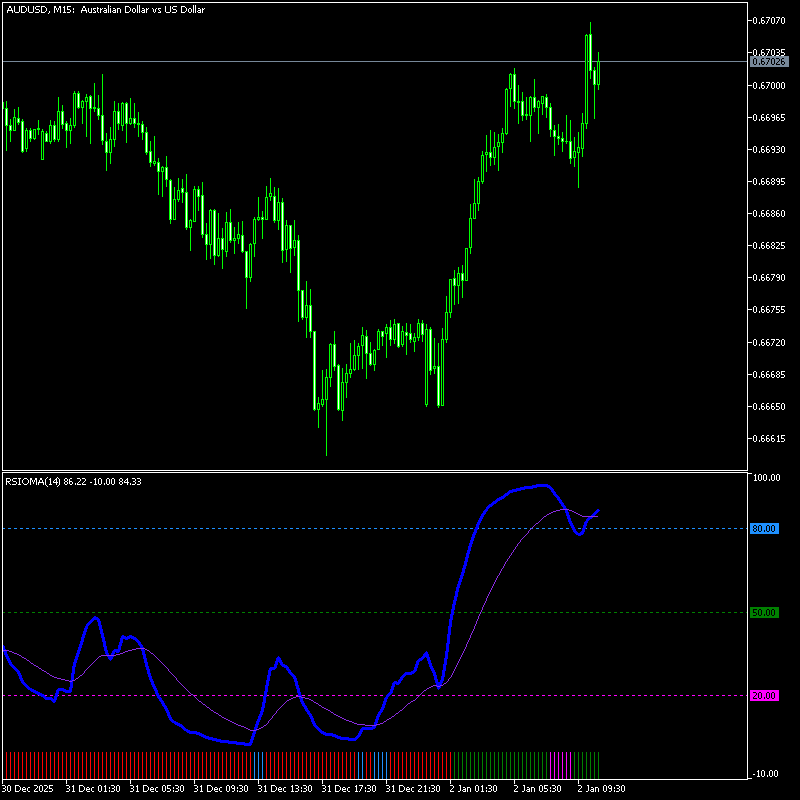
Task: Click the magenta 20.00 level tag
Action: click(763, 695)
